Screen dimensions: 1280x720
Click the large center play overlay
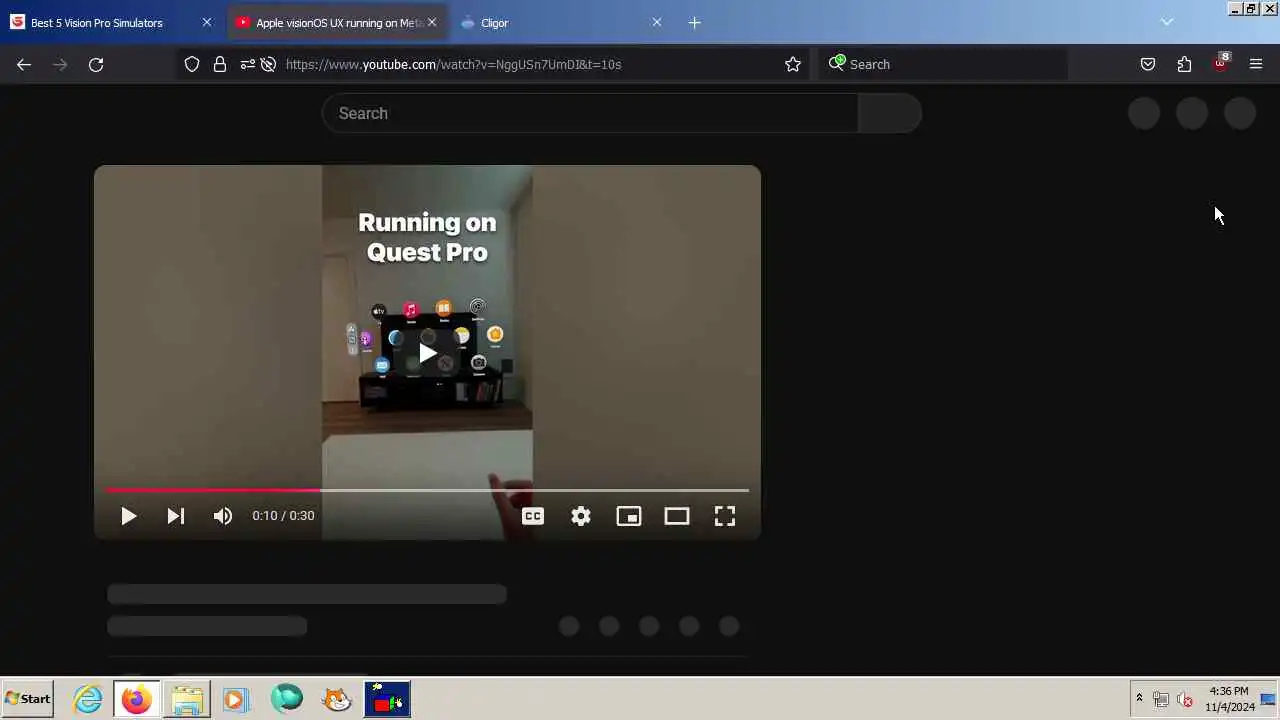tap(427, 353)
